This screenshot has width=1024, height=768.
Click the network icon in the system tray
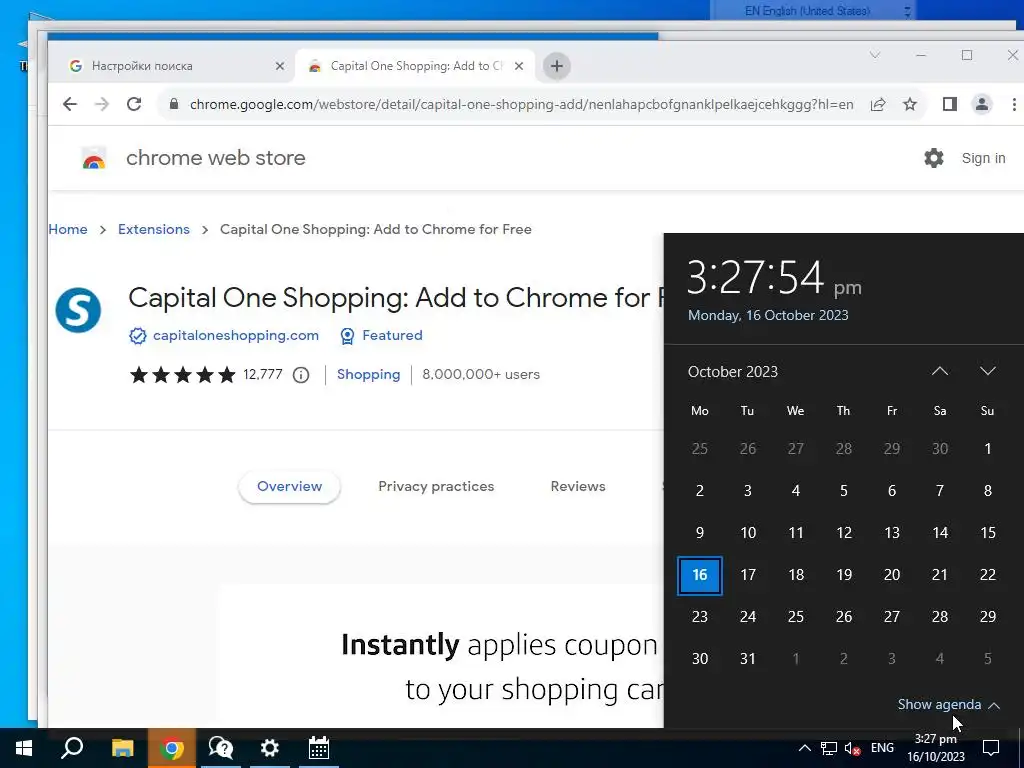coord(829,748)
